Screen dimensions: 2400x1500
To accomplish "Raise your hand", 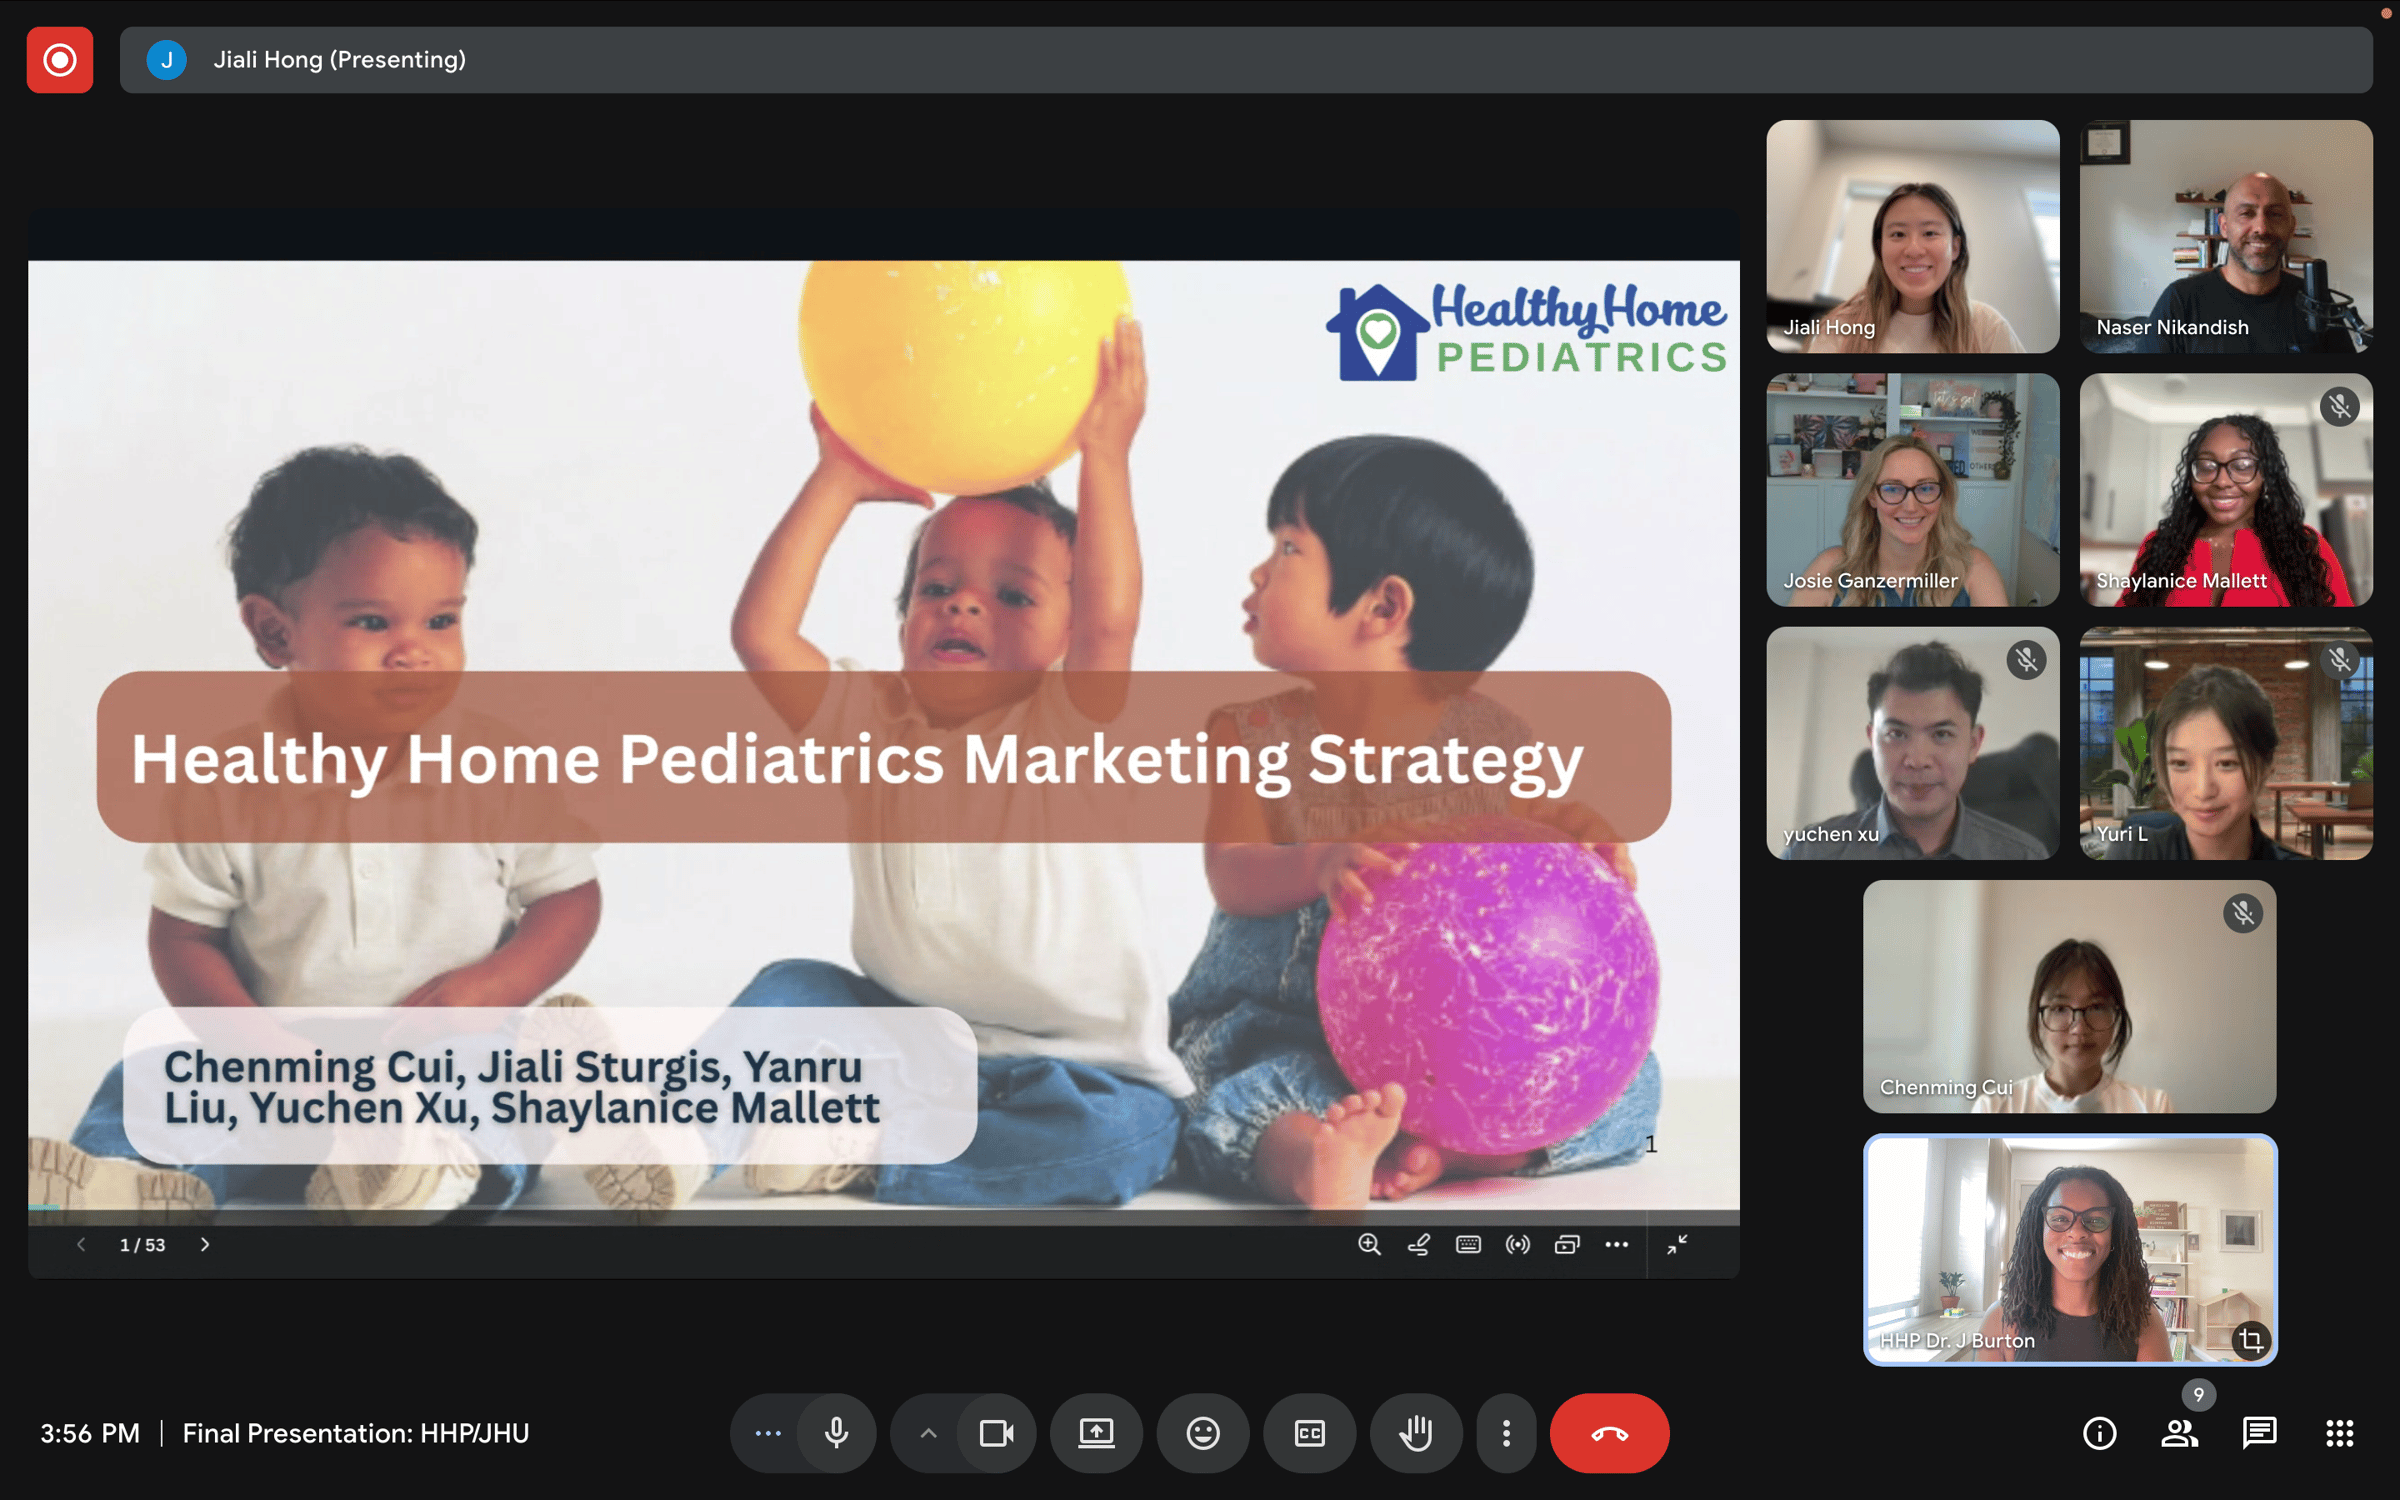I will point(1416,1433).
